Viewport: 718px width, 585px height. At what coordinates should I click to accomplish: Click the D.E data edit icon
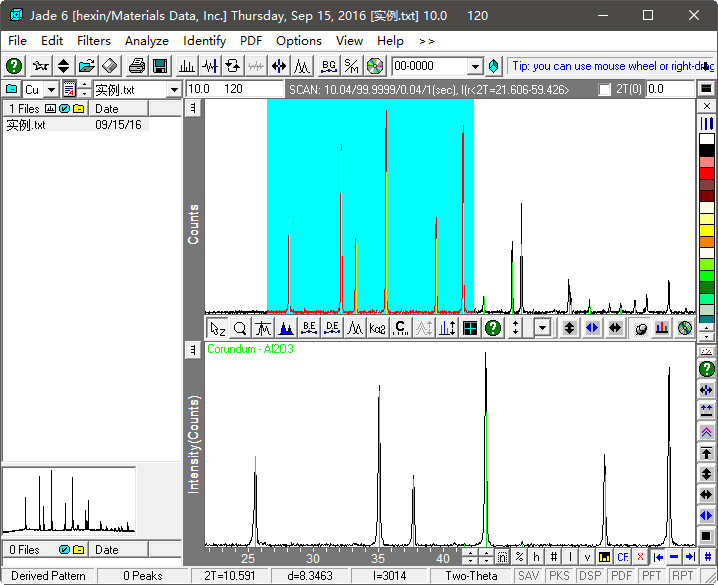(x=332, y=328)
